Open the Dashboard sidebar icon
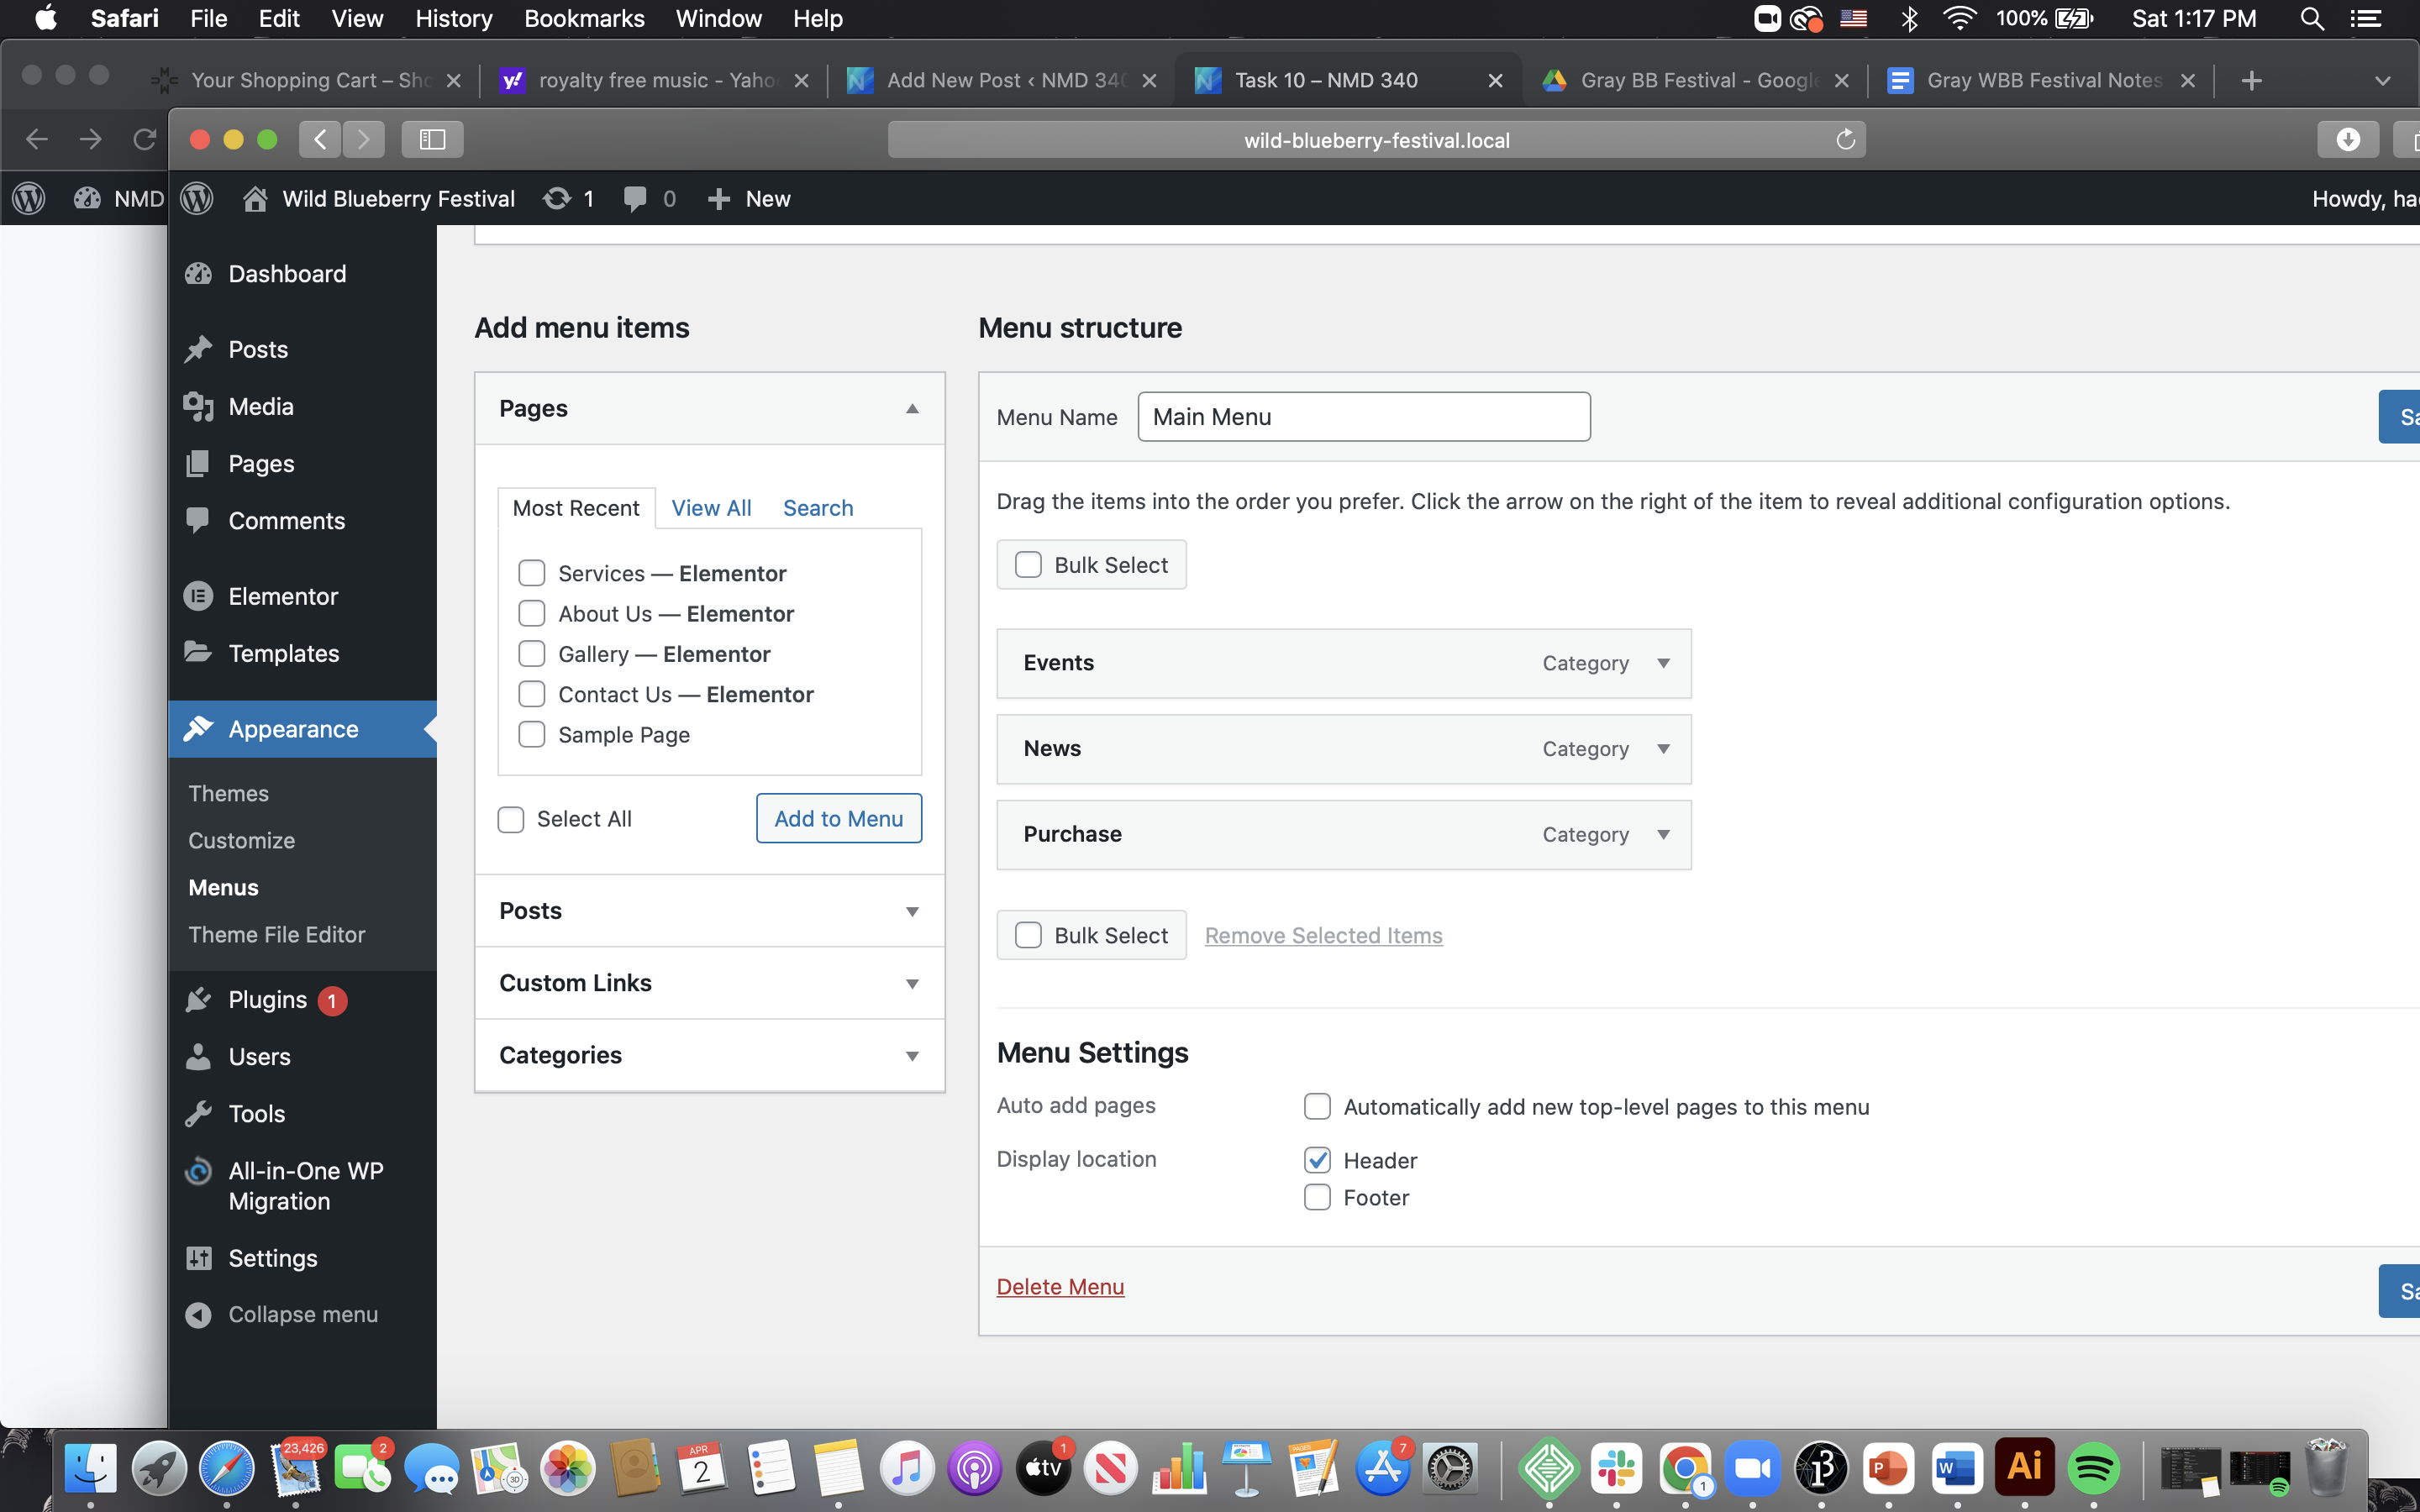The width and height of the screenshot is (2420, 1512). [199, 274]
